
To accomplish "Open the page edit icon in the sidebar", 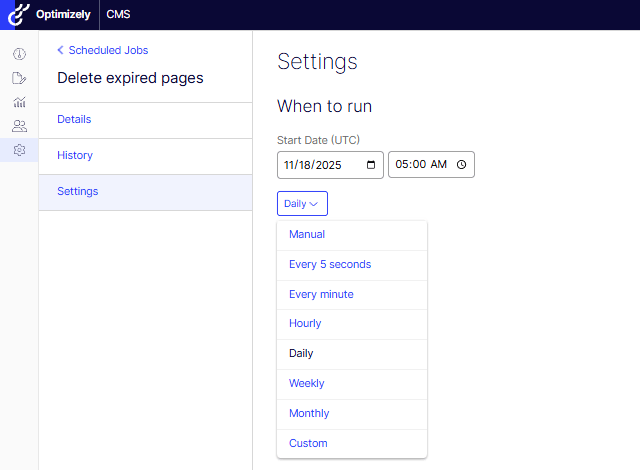I will [x=19, y=78].
